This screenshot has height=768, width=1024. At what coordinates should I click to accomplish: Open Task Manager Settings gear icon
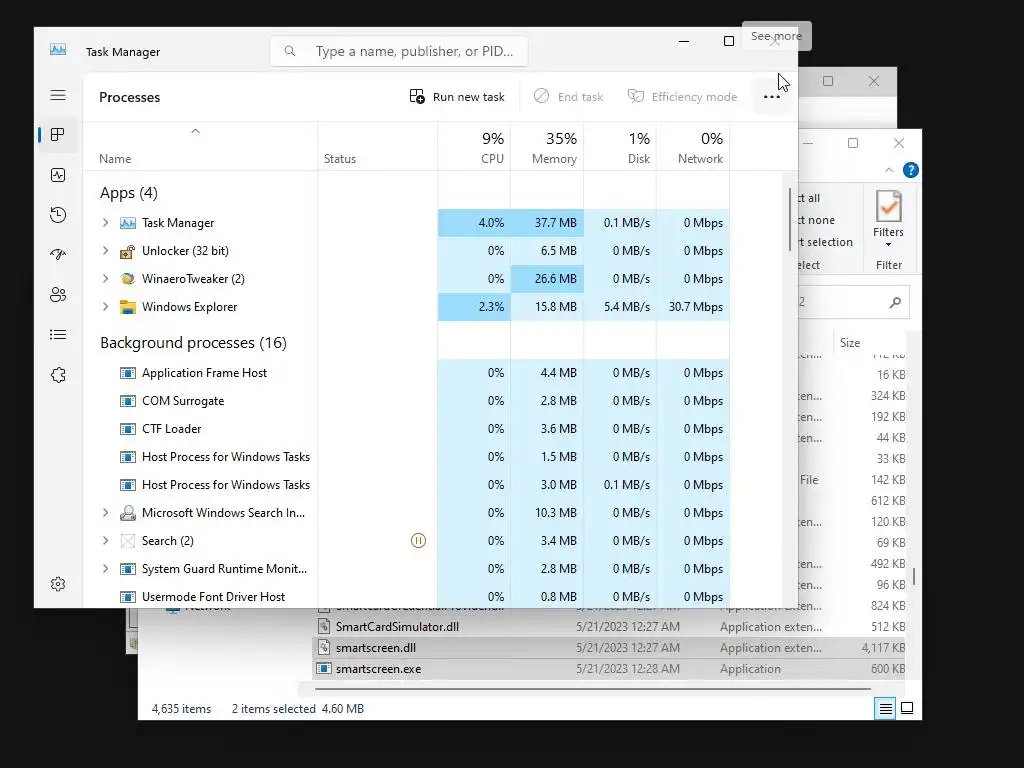click(x=58, y=584)
